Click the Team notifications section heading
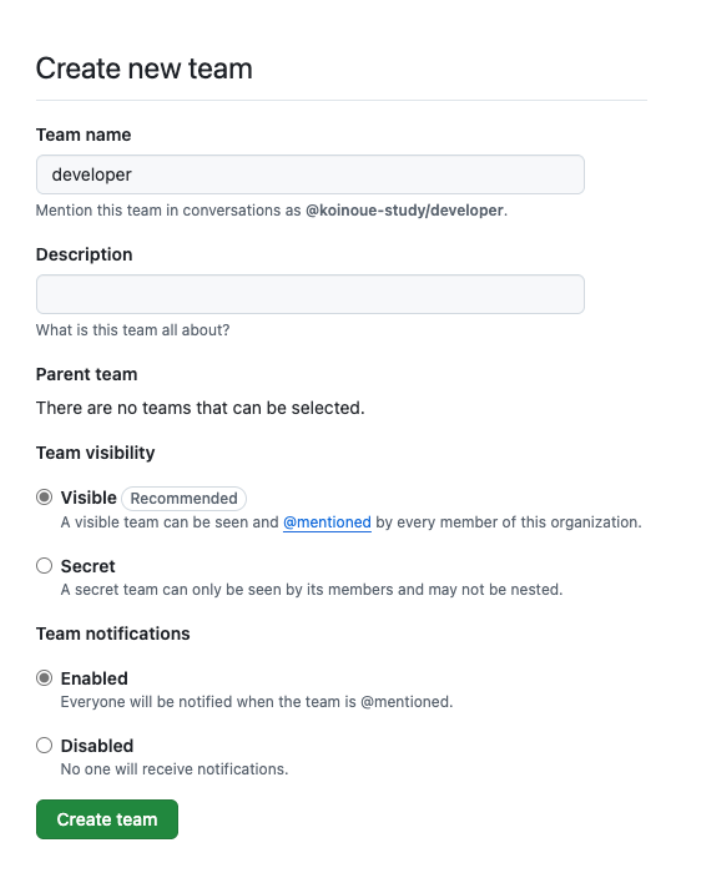Viewport: 712px width, 884px height. point(113,634)
